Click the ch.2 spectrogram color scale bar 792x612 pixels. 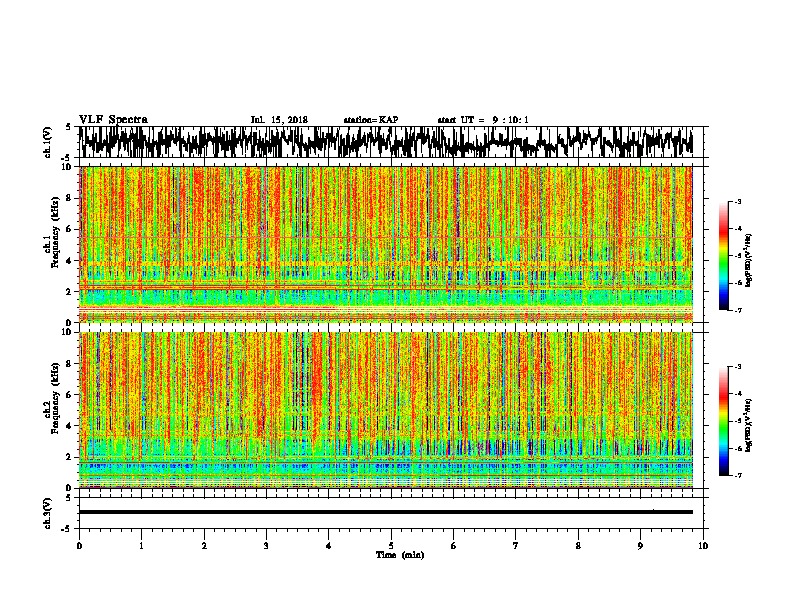click(x=723, y=421)
